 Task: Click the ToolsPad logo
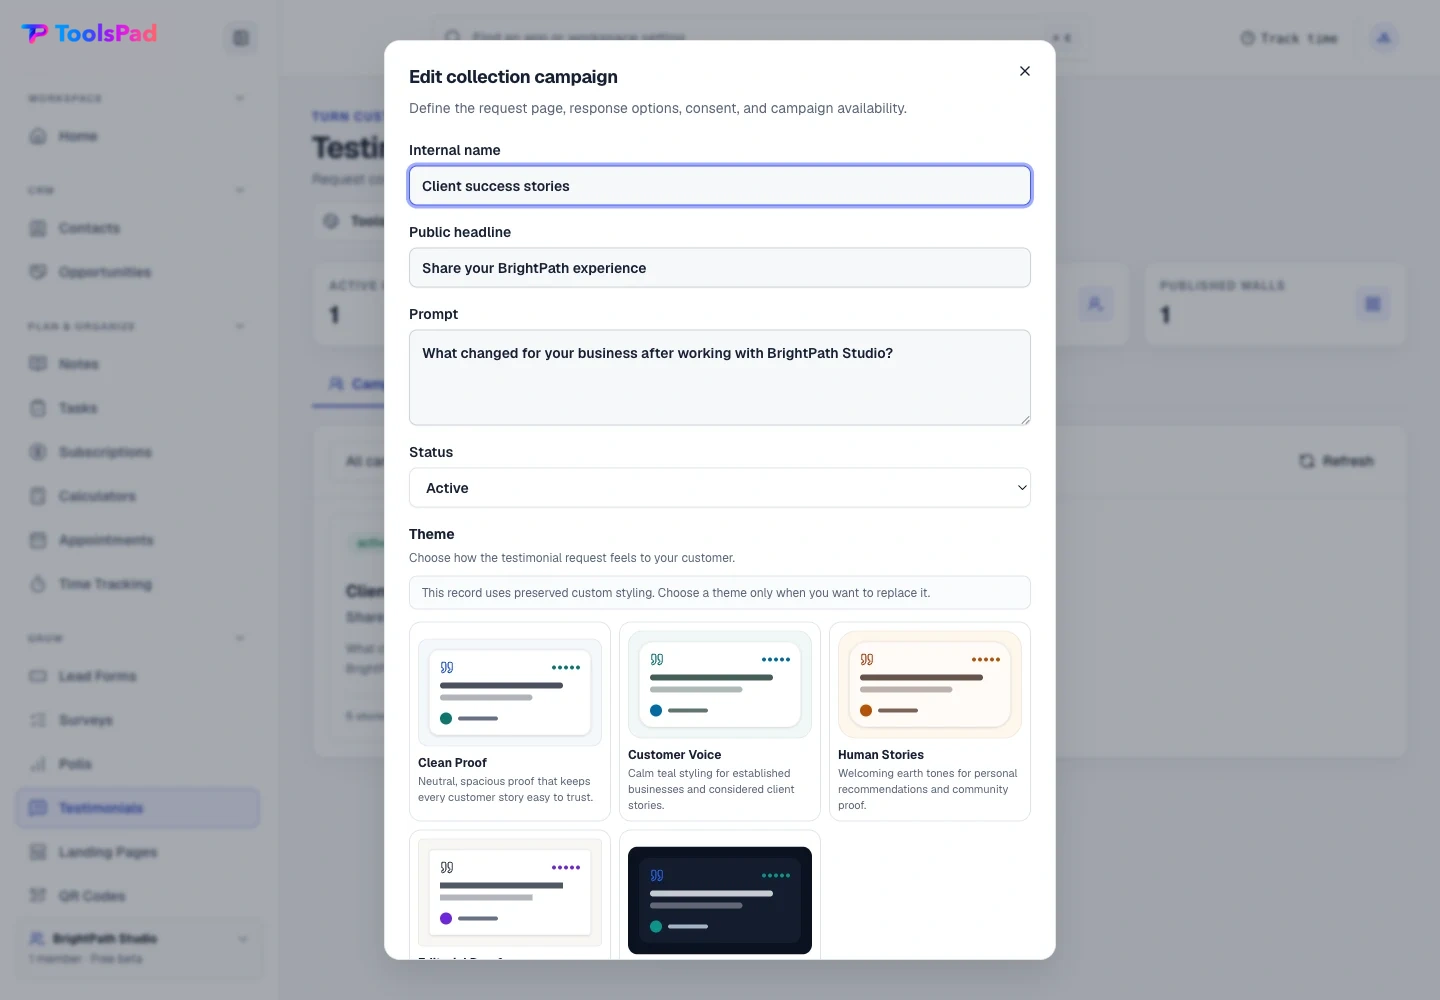point(90,34)
